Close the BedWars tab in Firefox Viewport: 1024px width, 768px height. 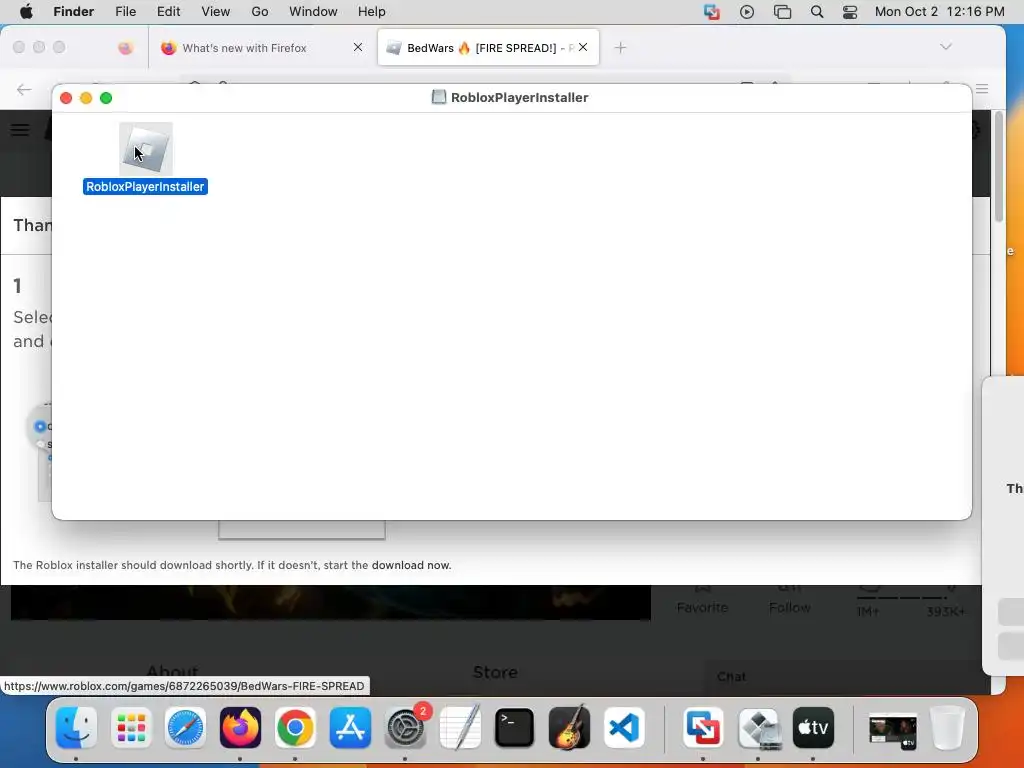click(x=583, y=47)
